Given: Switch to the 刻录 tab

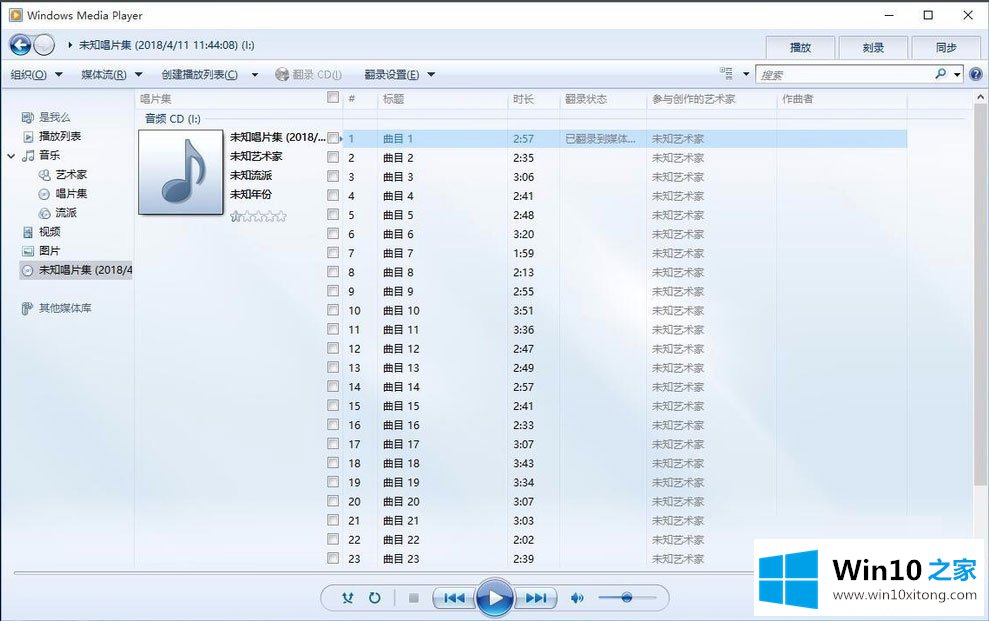Looking at the screenshot, I should pos(874,47).
